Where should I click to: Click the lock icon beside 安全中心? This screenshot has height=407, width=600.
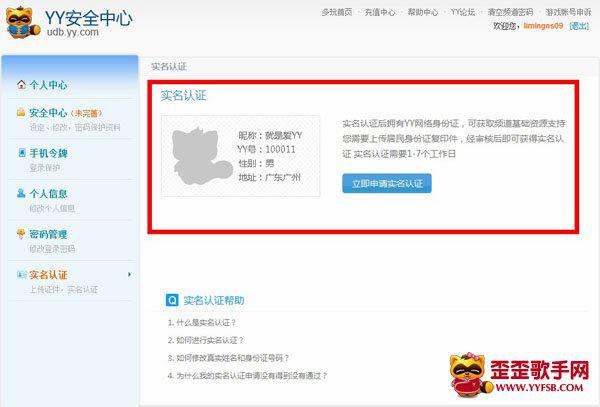pyautogui.click(x=21, y=112)
